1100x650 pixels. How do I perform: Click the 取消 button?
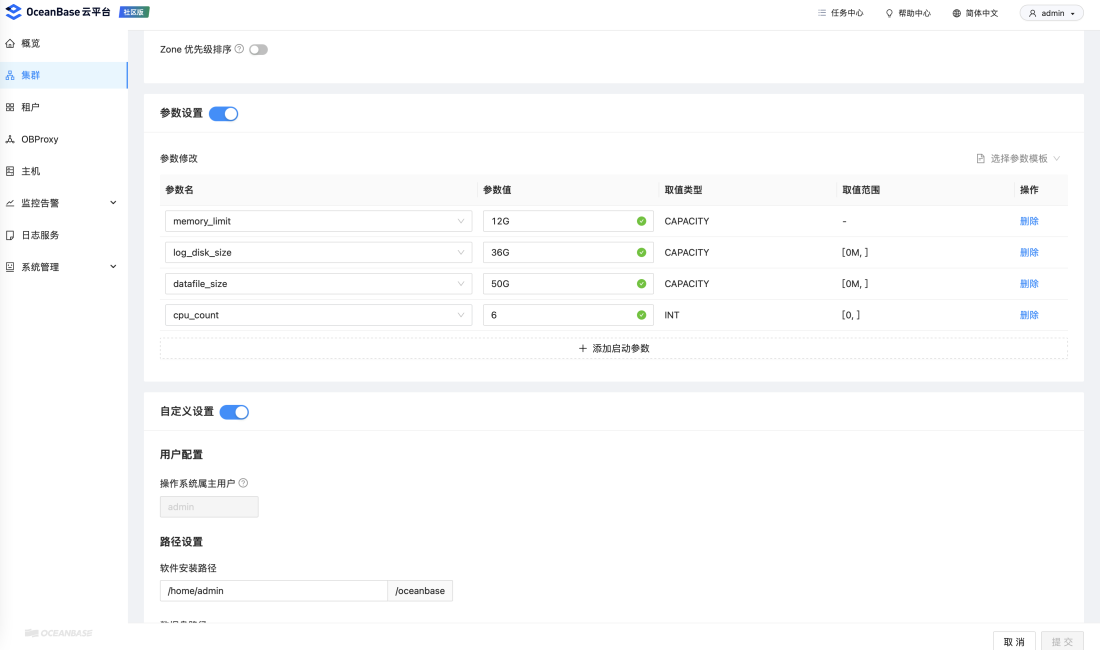tap(1014, 642)
